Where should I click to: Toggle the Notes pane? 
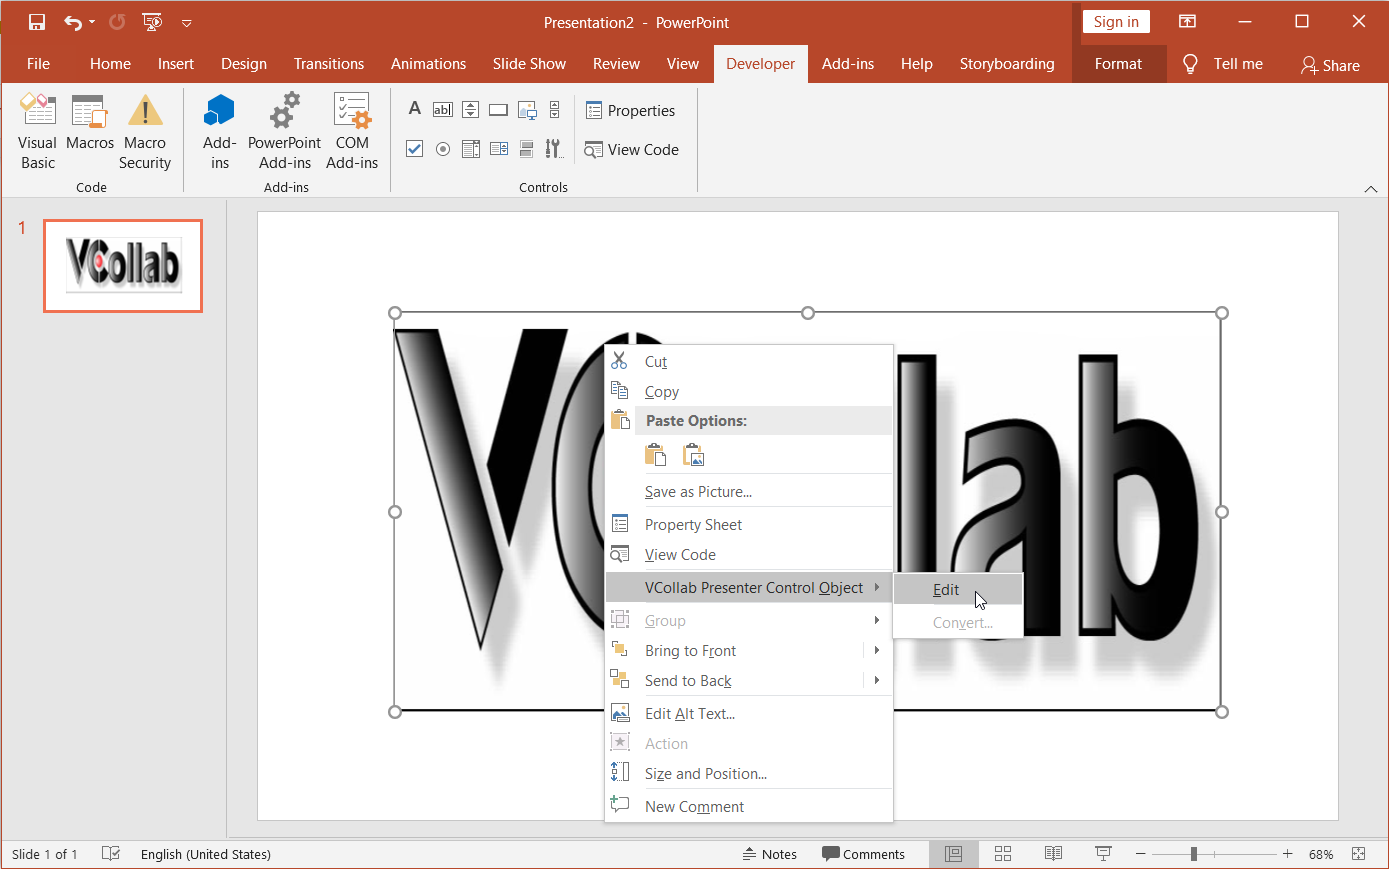[769, 854]
